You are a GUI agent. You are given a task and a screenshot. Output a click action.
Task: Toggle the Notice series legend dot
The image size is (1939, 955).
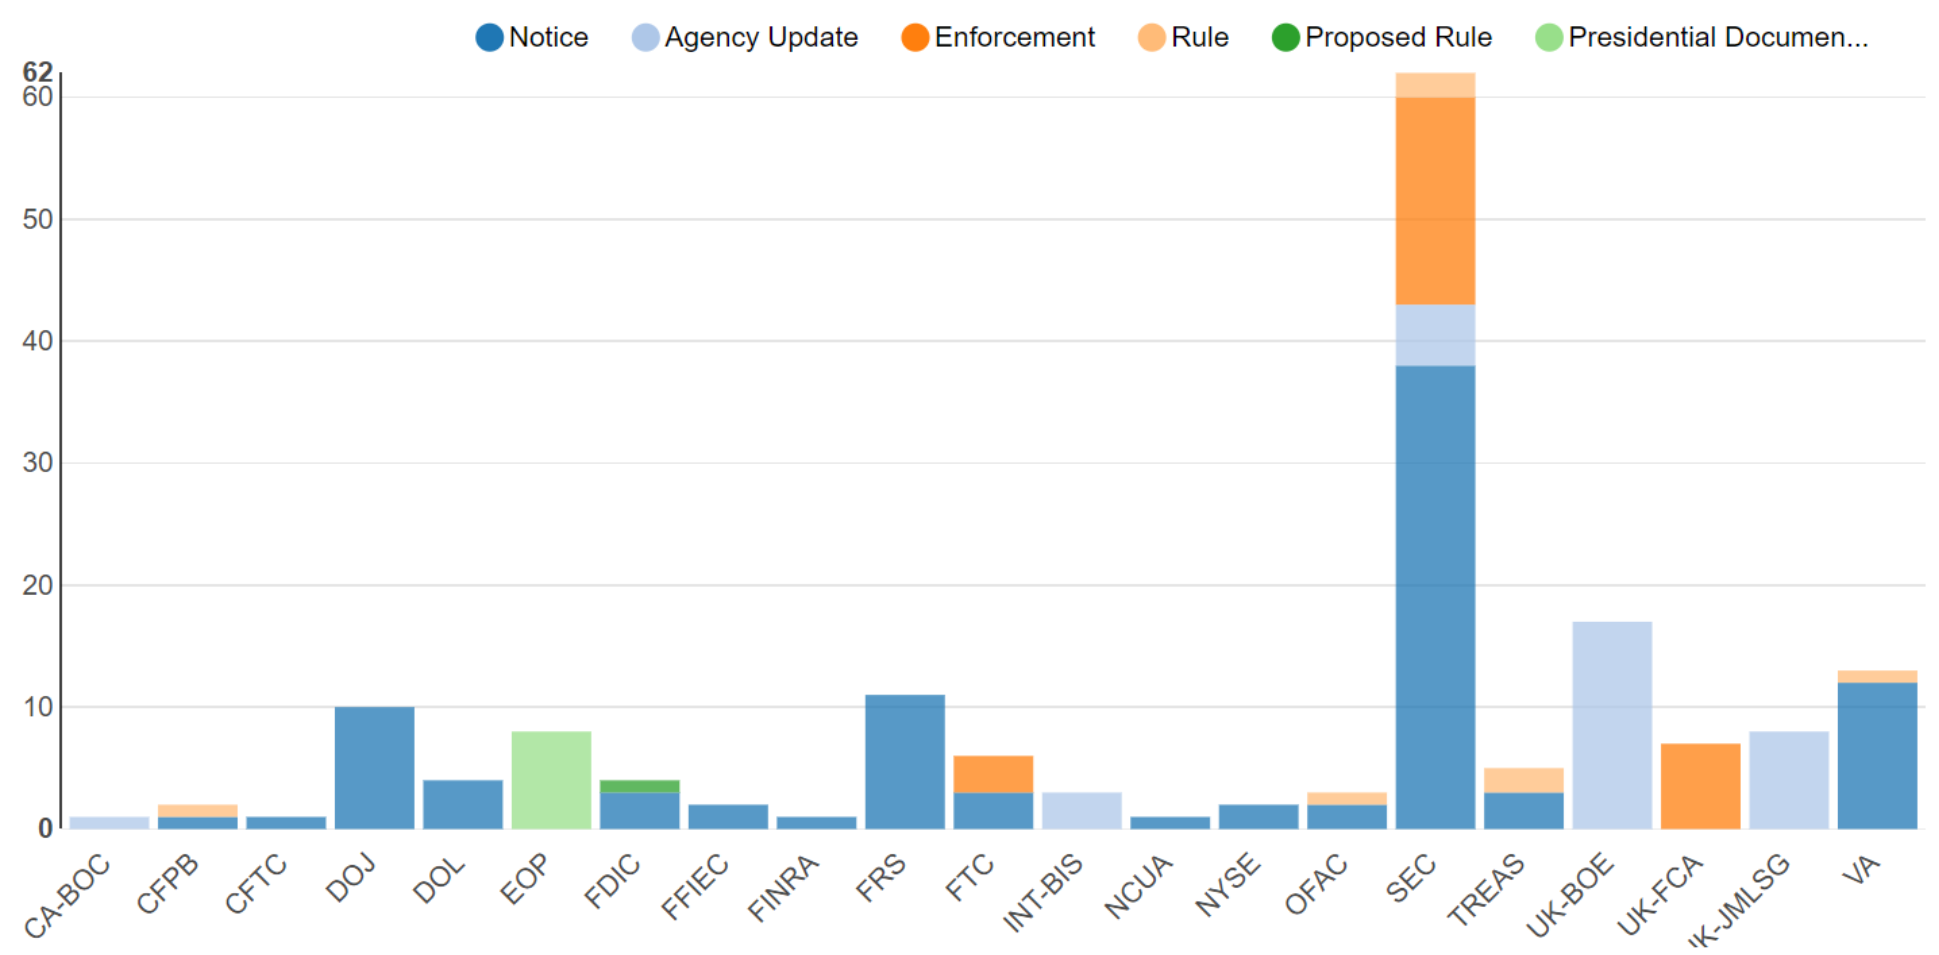(489, 38)
